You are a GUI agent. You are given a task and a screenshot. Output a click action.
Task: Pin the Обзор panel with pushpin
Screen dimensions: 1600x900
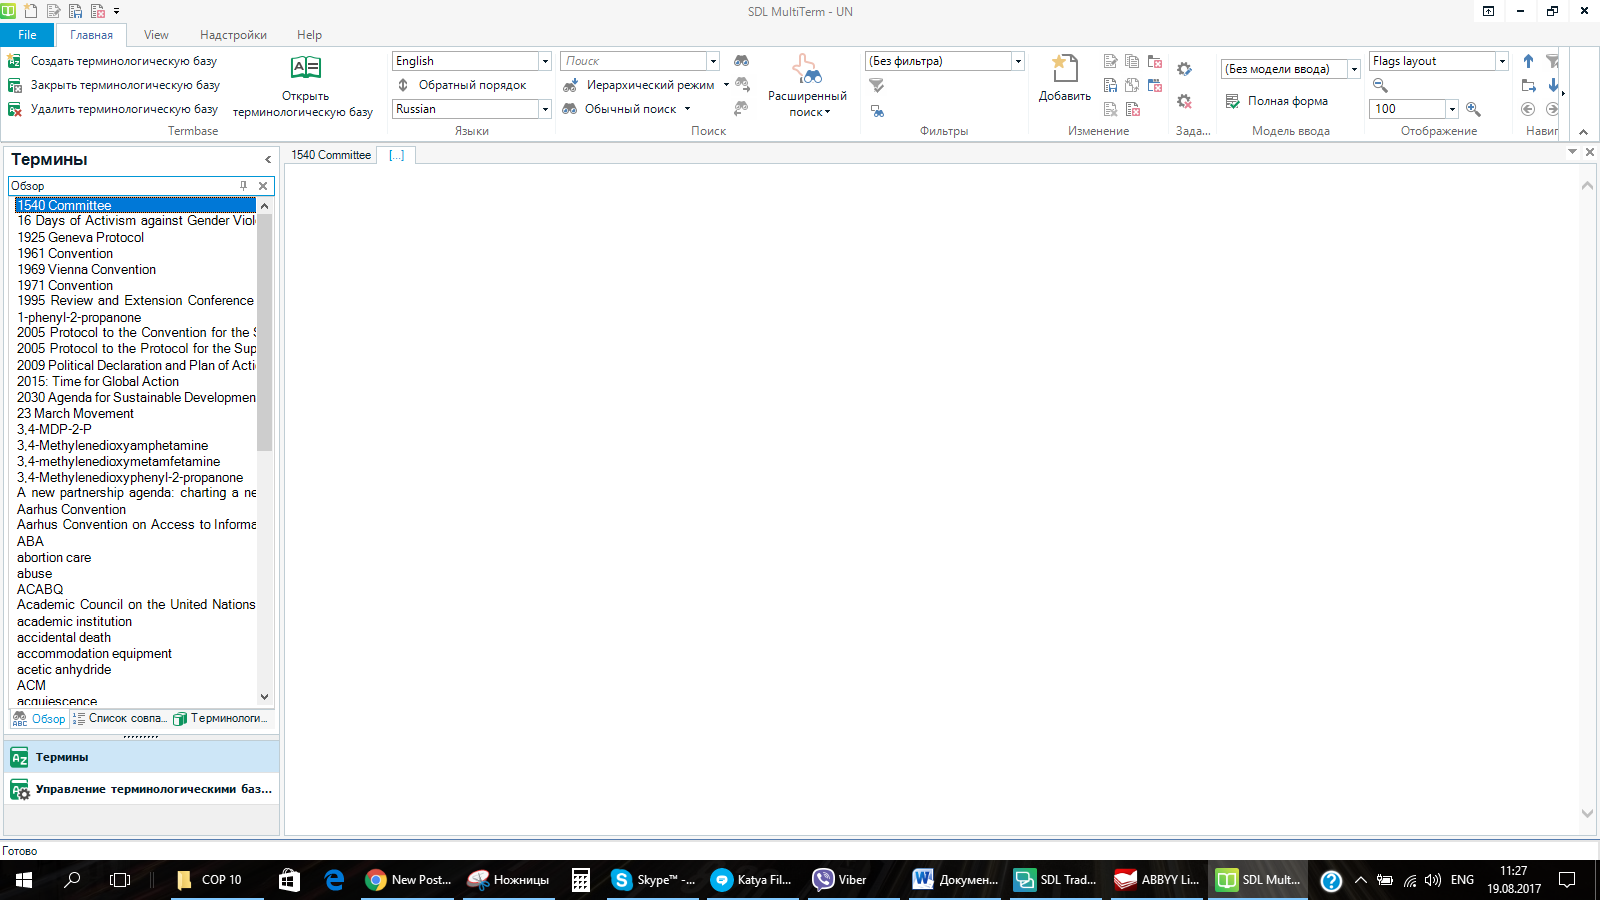(243, 186)
